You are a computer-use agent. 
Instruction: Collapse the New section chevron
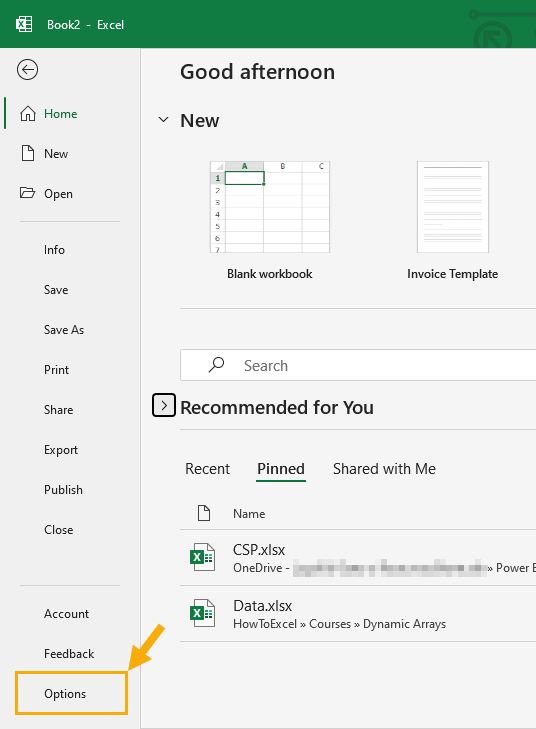(x=163, y=120)
